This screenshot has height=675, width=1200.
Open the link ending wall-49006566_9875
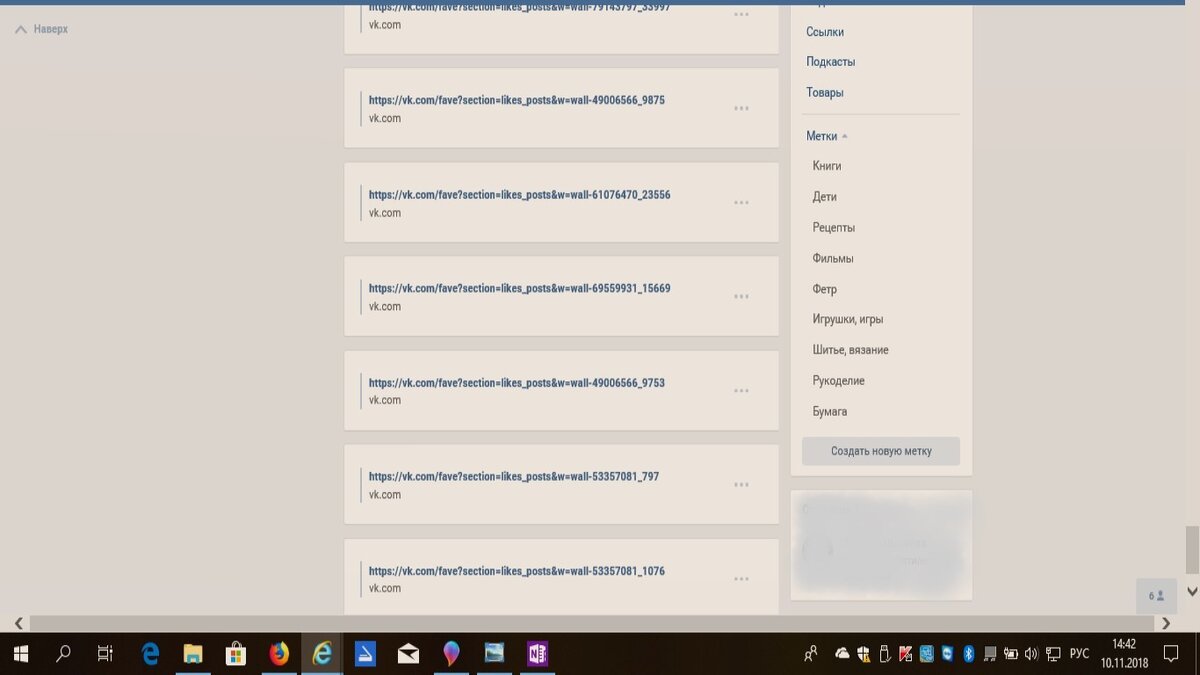click(516, 100)
